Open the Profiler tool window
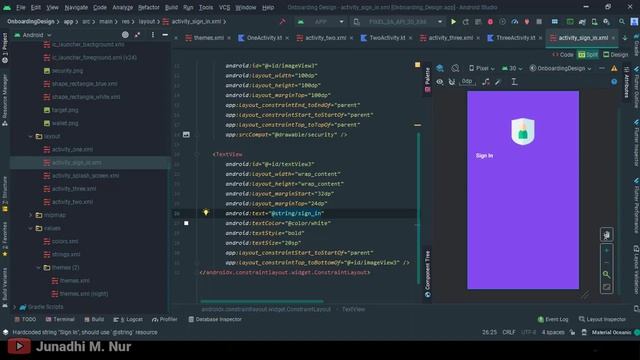Image resolution: width=640 pixels, height=360 pixels. (164, 319)
